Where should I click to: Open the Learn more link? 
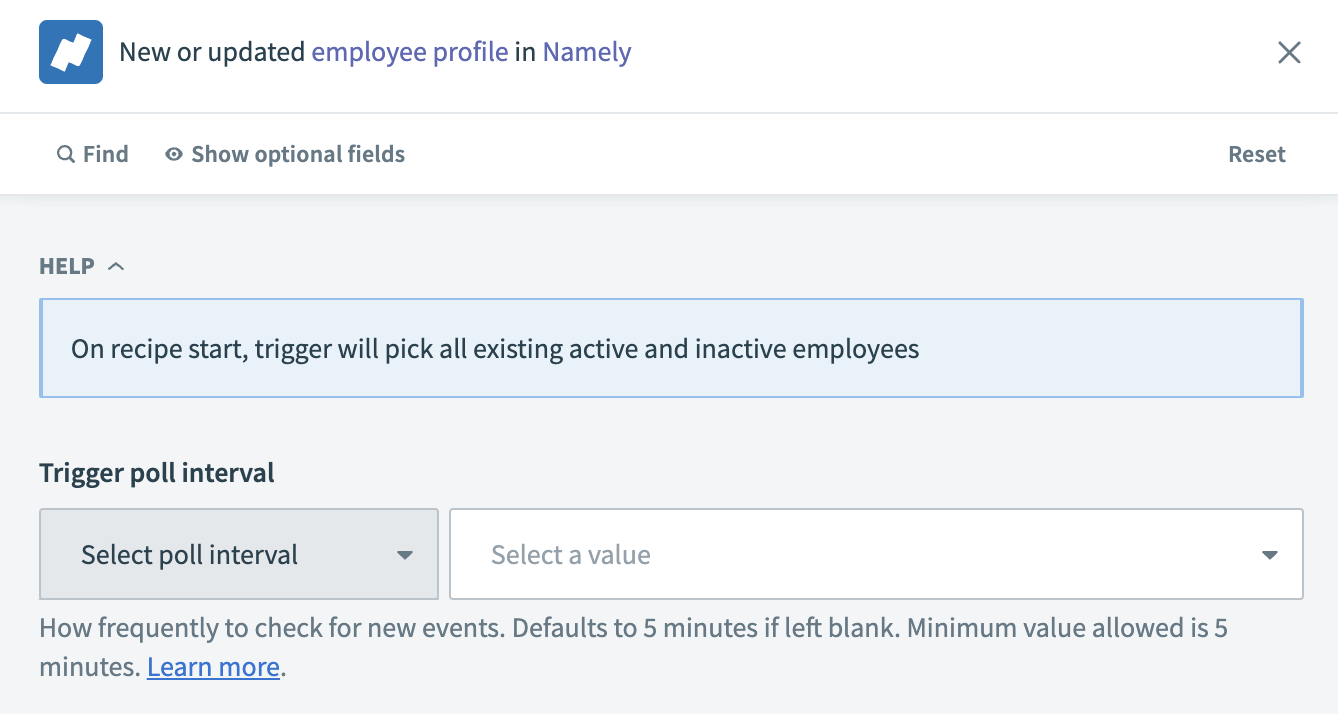pos(213,667)
